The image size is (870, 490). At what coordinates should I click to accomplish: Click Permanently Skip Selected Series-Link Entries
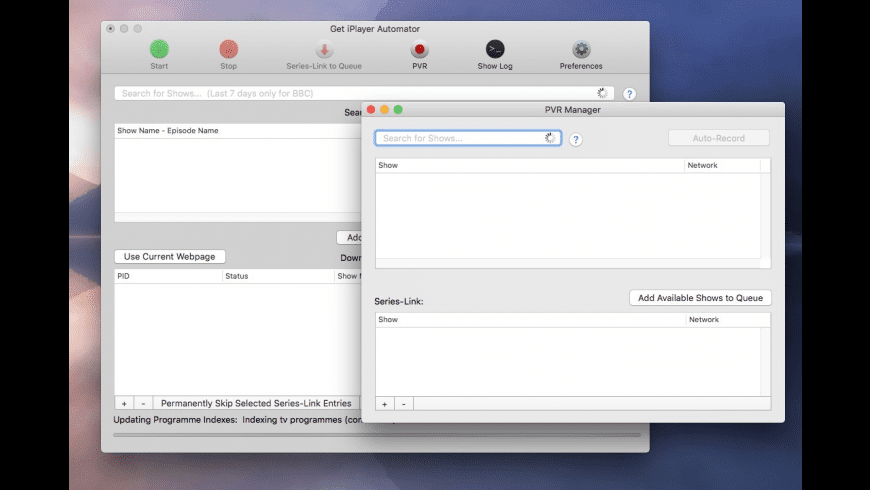(x=256, y=403)
